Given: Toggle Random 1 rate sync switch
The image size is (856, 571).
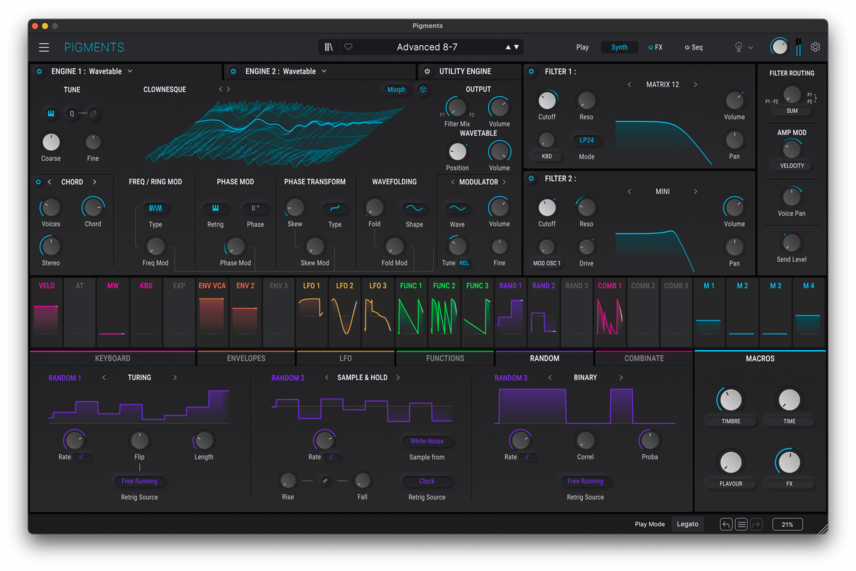Looking at the screenshot, I should (83, 457).
